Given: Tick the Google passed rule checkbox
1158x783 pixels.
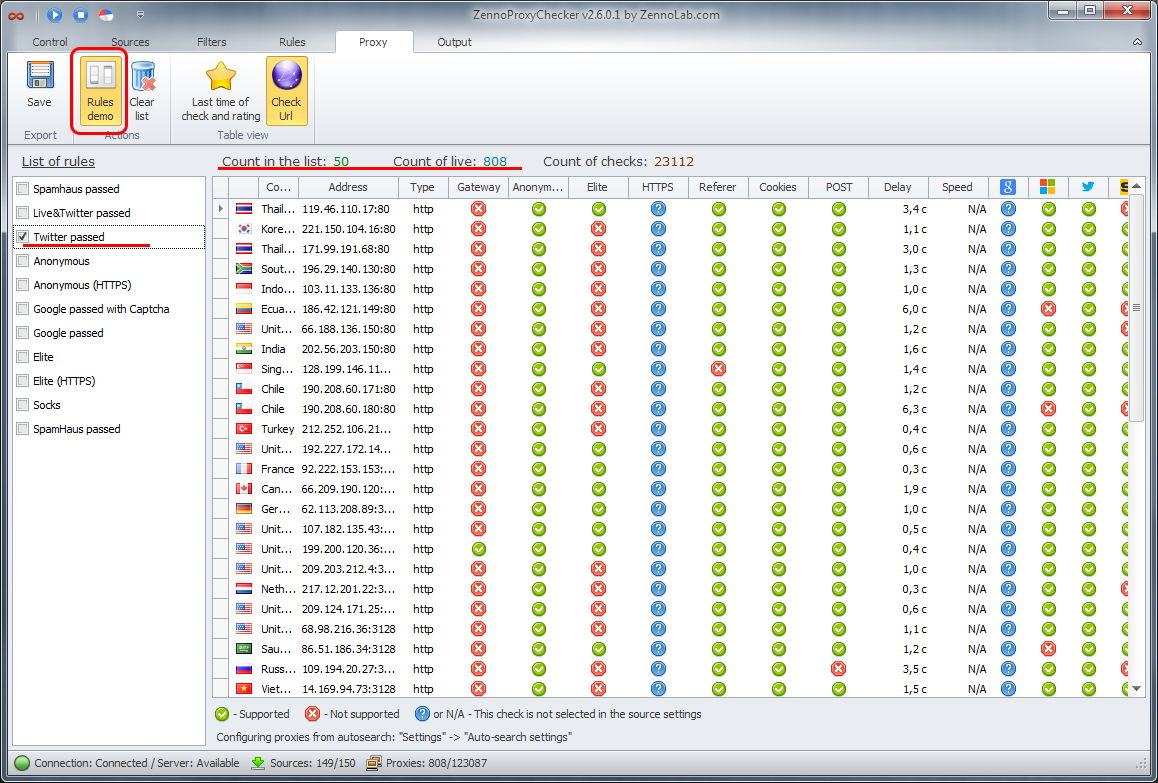Looking at the screenshot, I should click(23, 333).
